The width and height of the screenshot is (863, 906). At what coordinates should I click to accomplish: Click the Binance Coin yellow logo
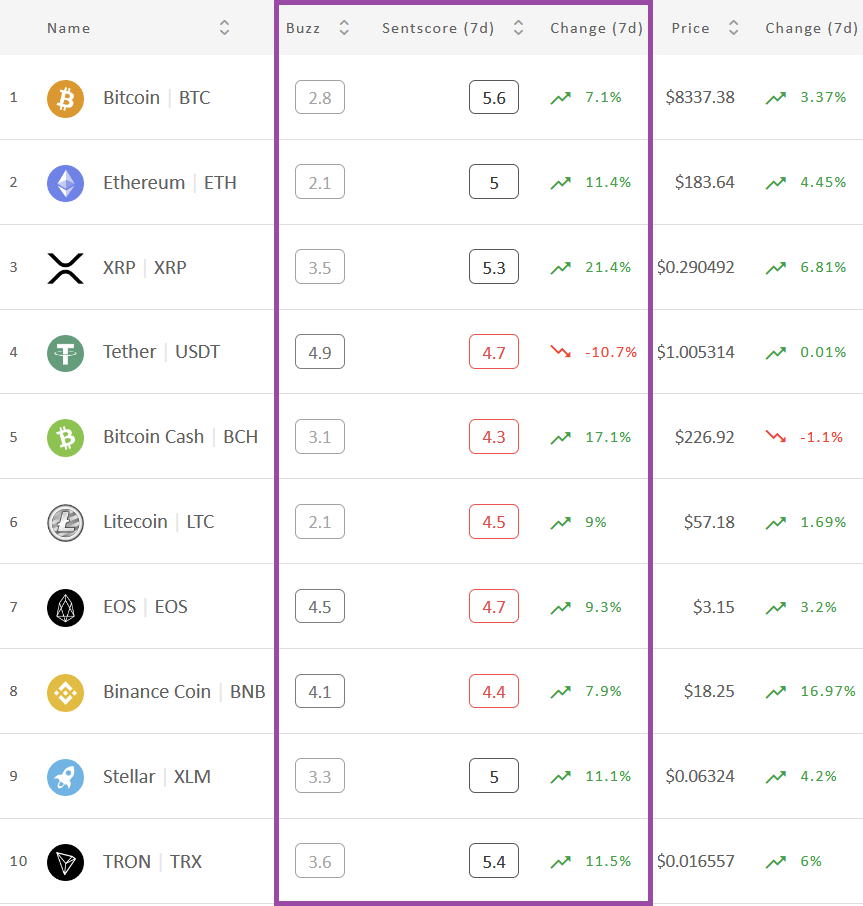65,692
